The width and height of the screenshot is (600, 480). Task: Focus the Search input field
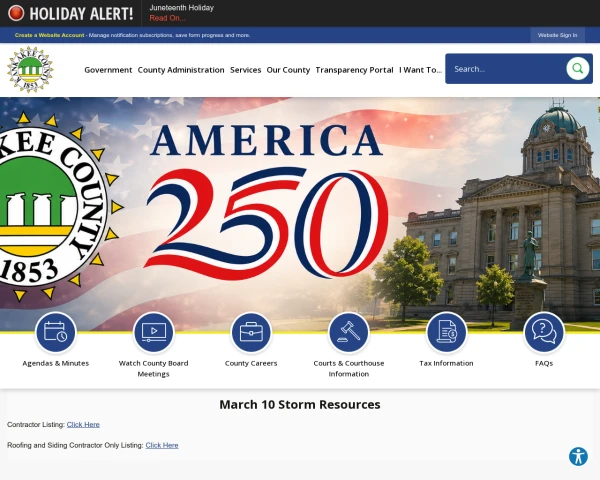[x=506, y=69]
